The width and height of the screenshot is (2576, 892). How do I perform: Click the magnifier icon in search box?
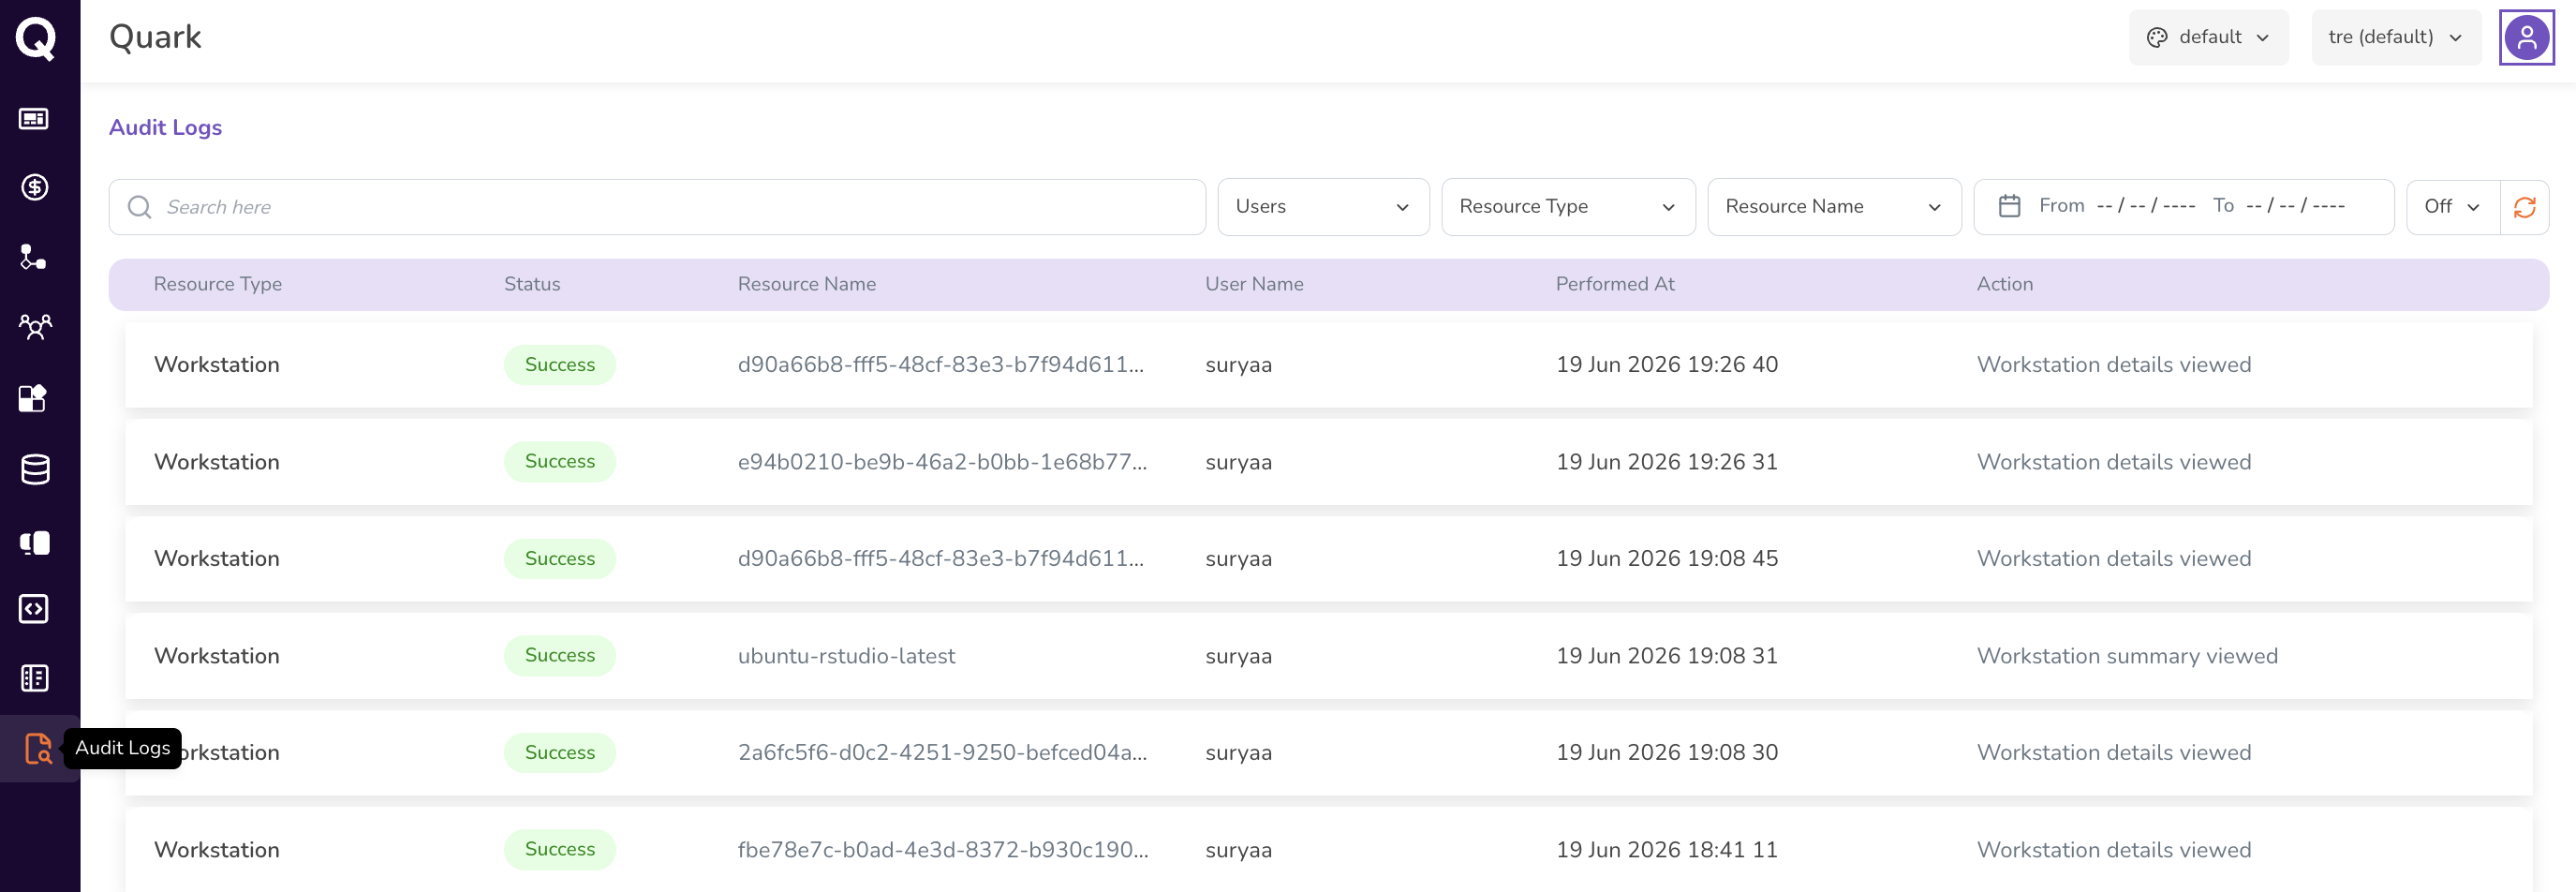140,207
